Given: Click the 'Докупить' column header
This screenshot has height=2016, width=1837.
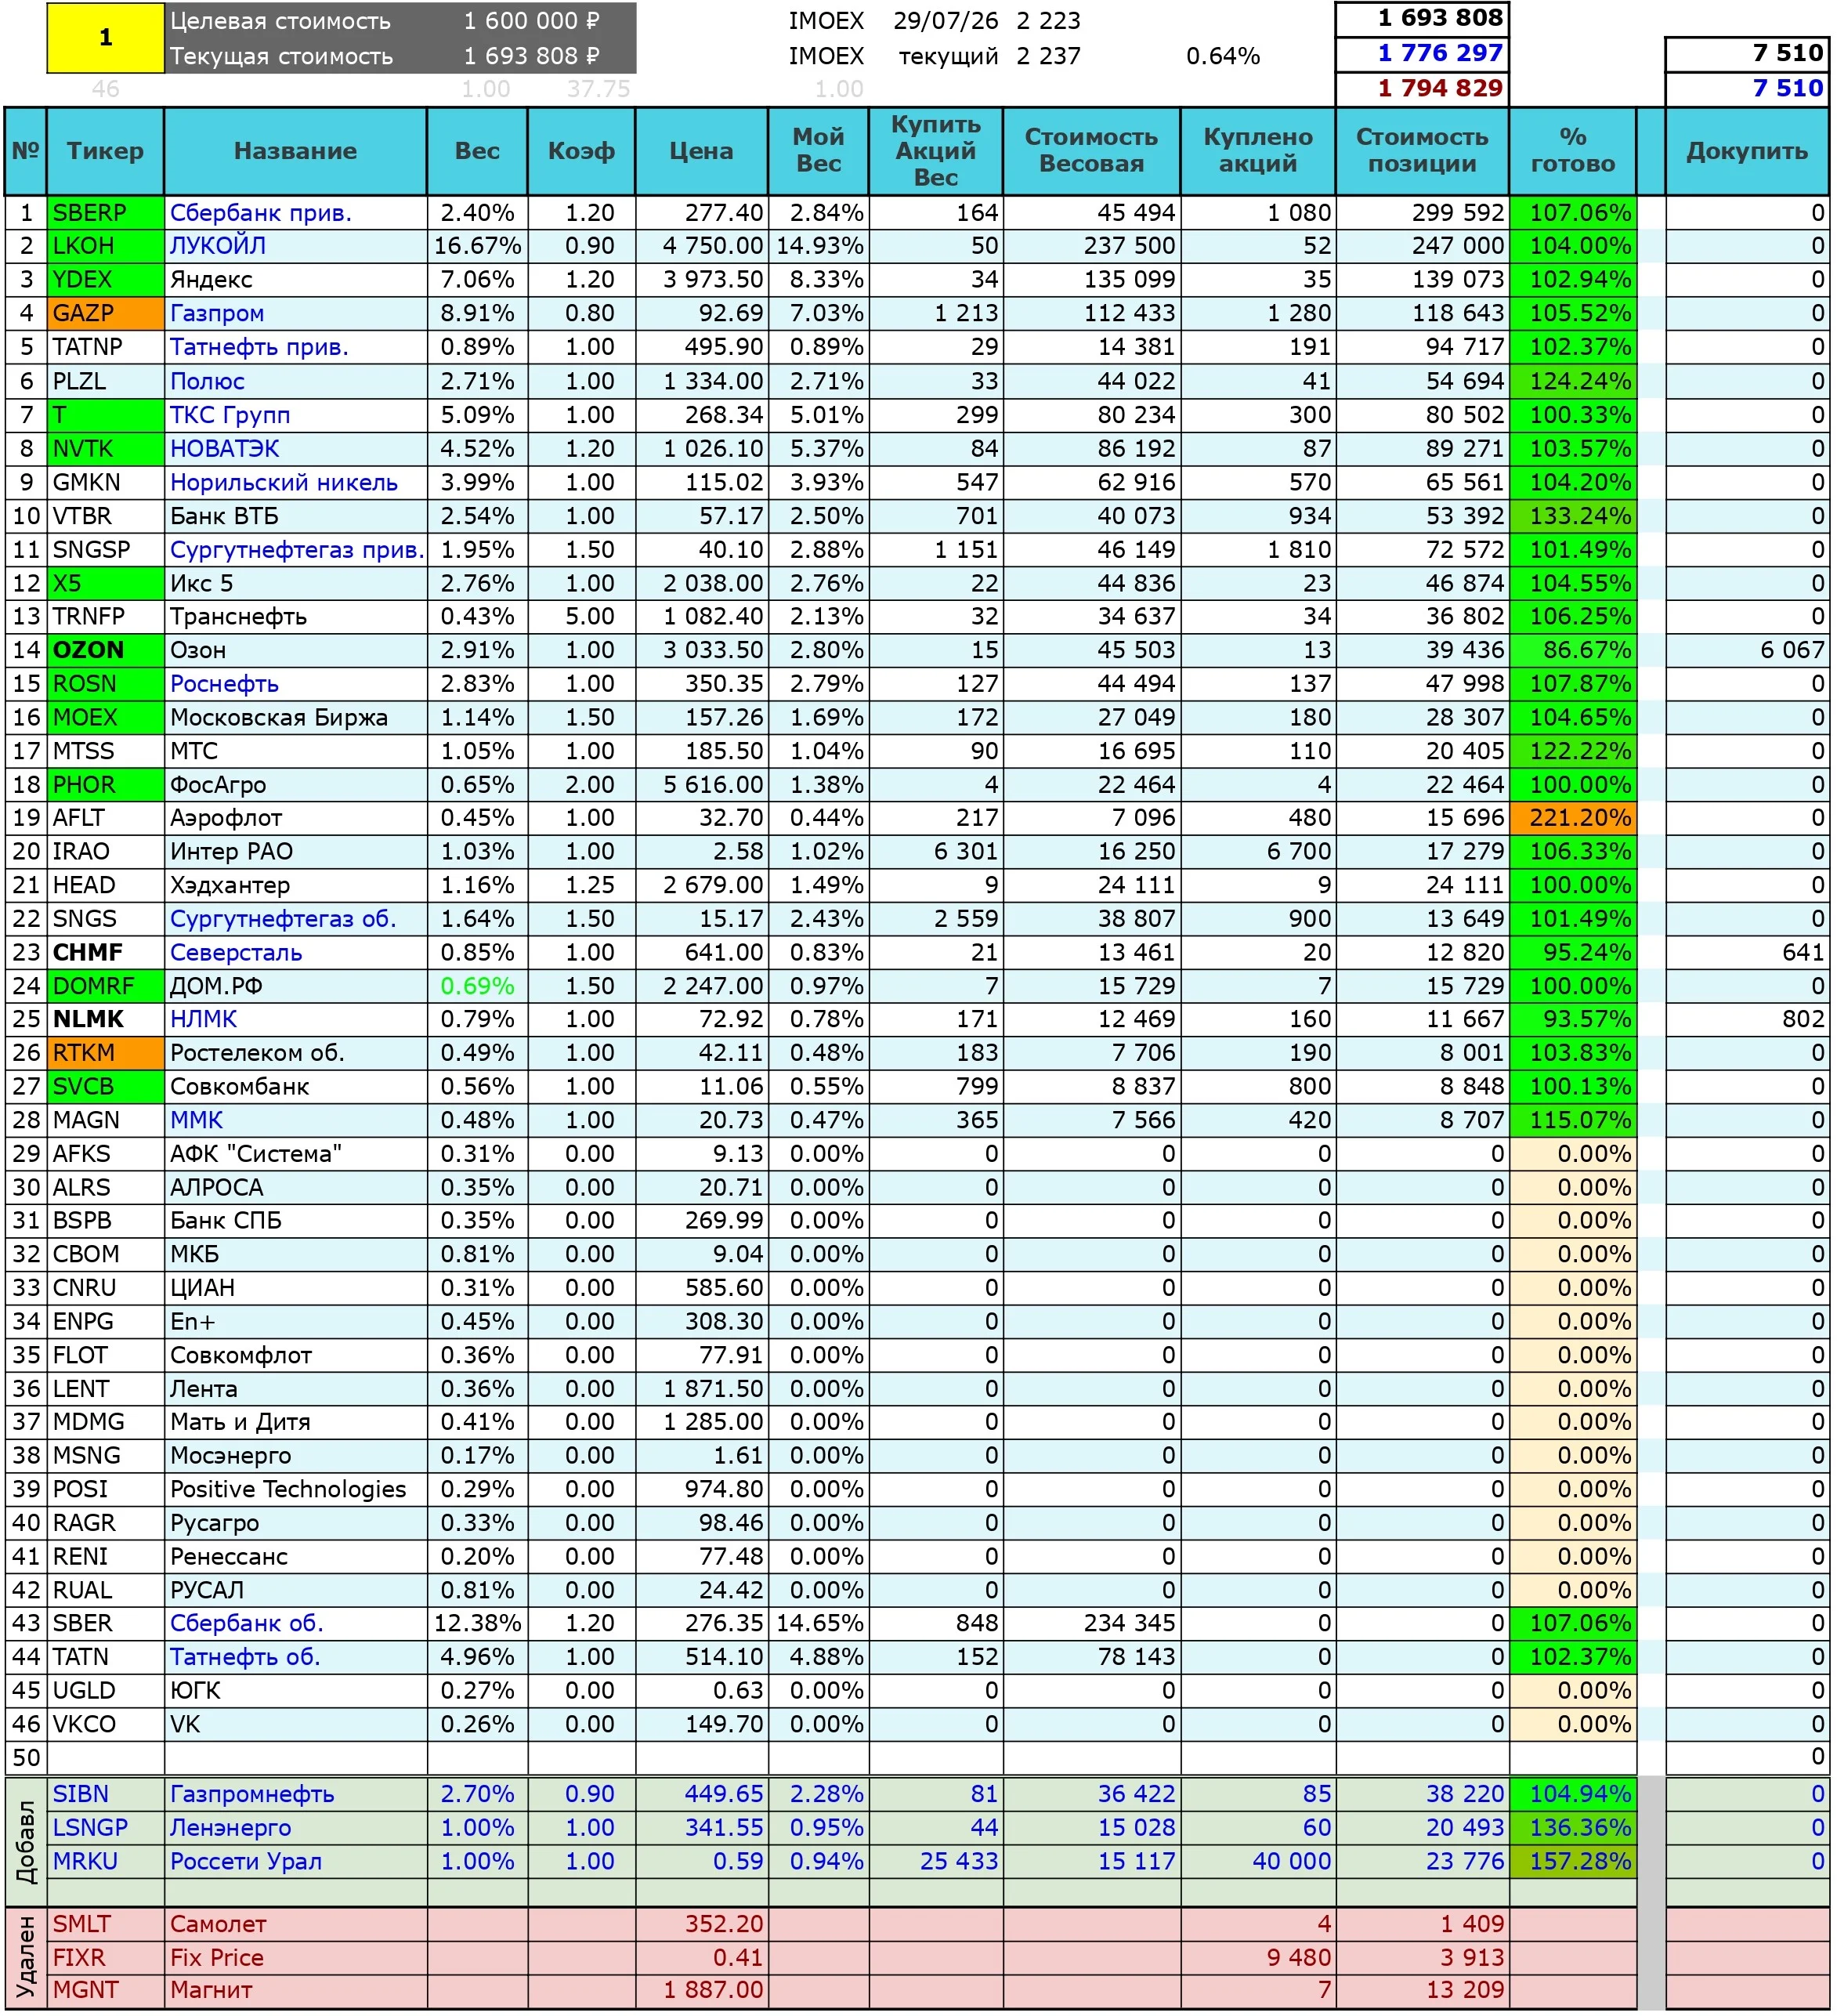Looking at the screenshot, I should pyautogui.click(x=1747, y=151).
